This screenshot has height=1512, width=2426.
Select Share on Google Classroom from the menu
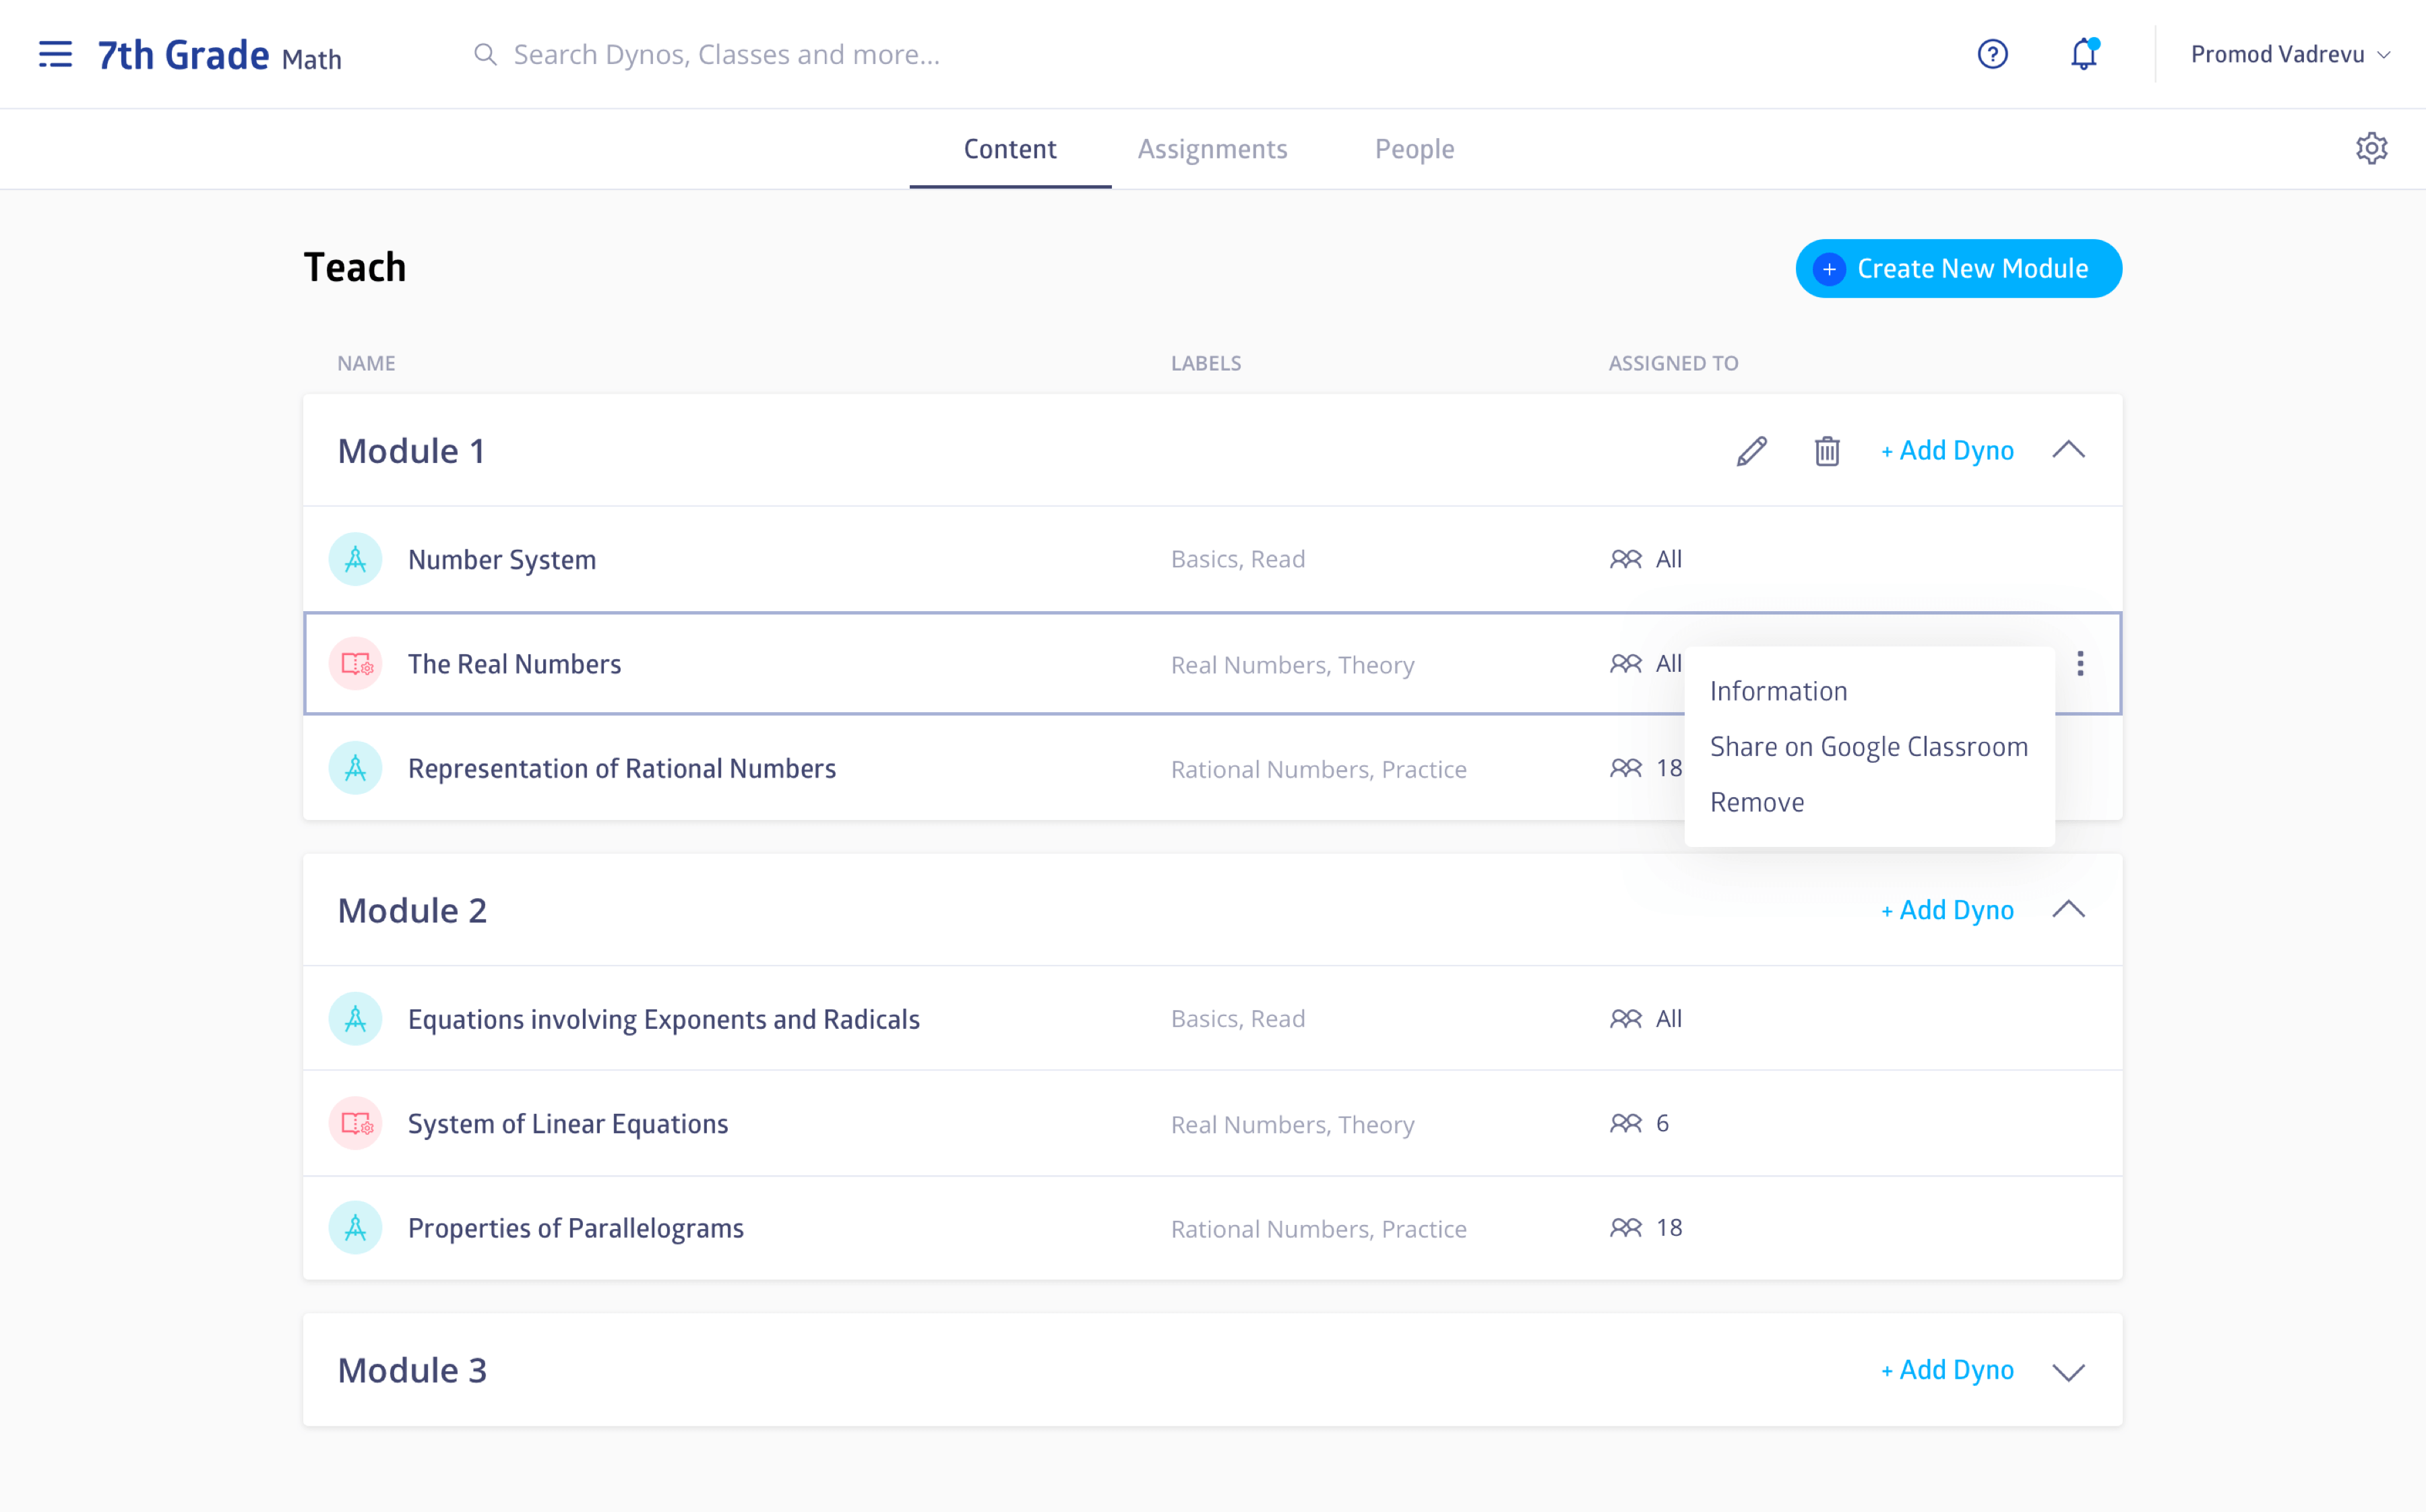pos(1868,746)
